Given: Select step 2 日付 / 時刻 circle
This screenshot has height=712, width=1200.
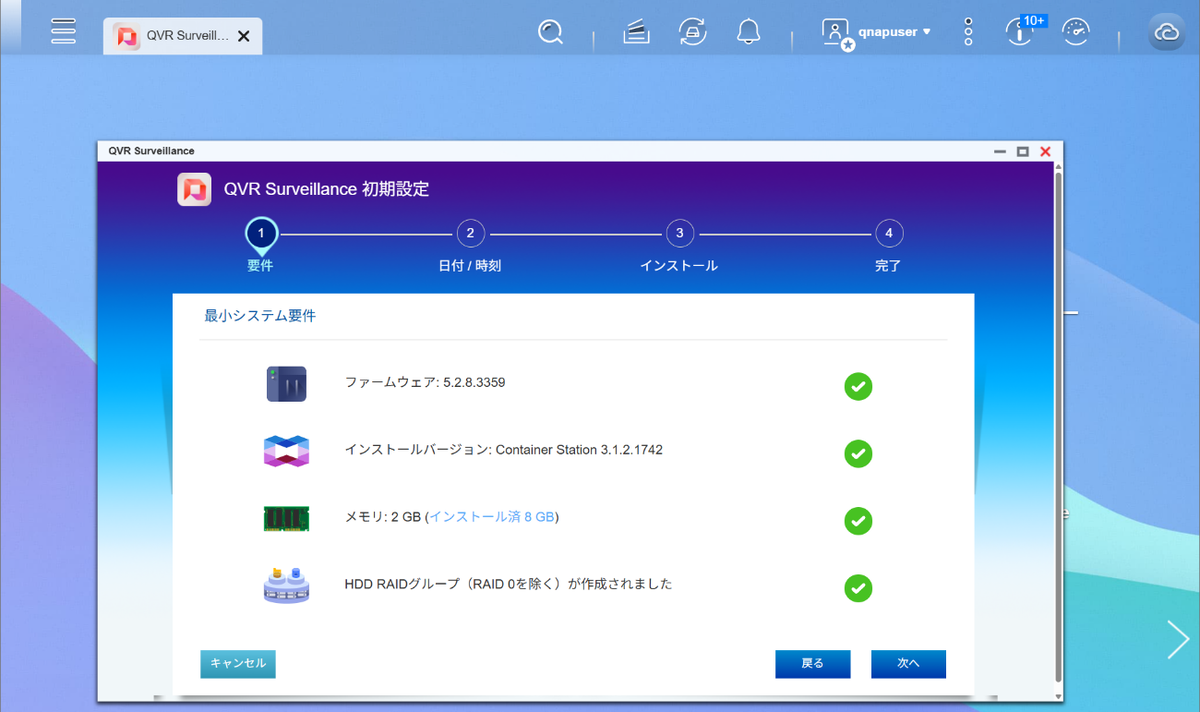Looking at the screenshot, I should point(470,234).
